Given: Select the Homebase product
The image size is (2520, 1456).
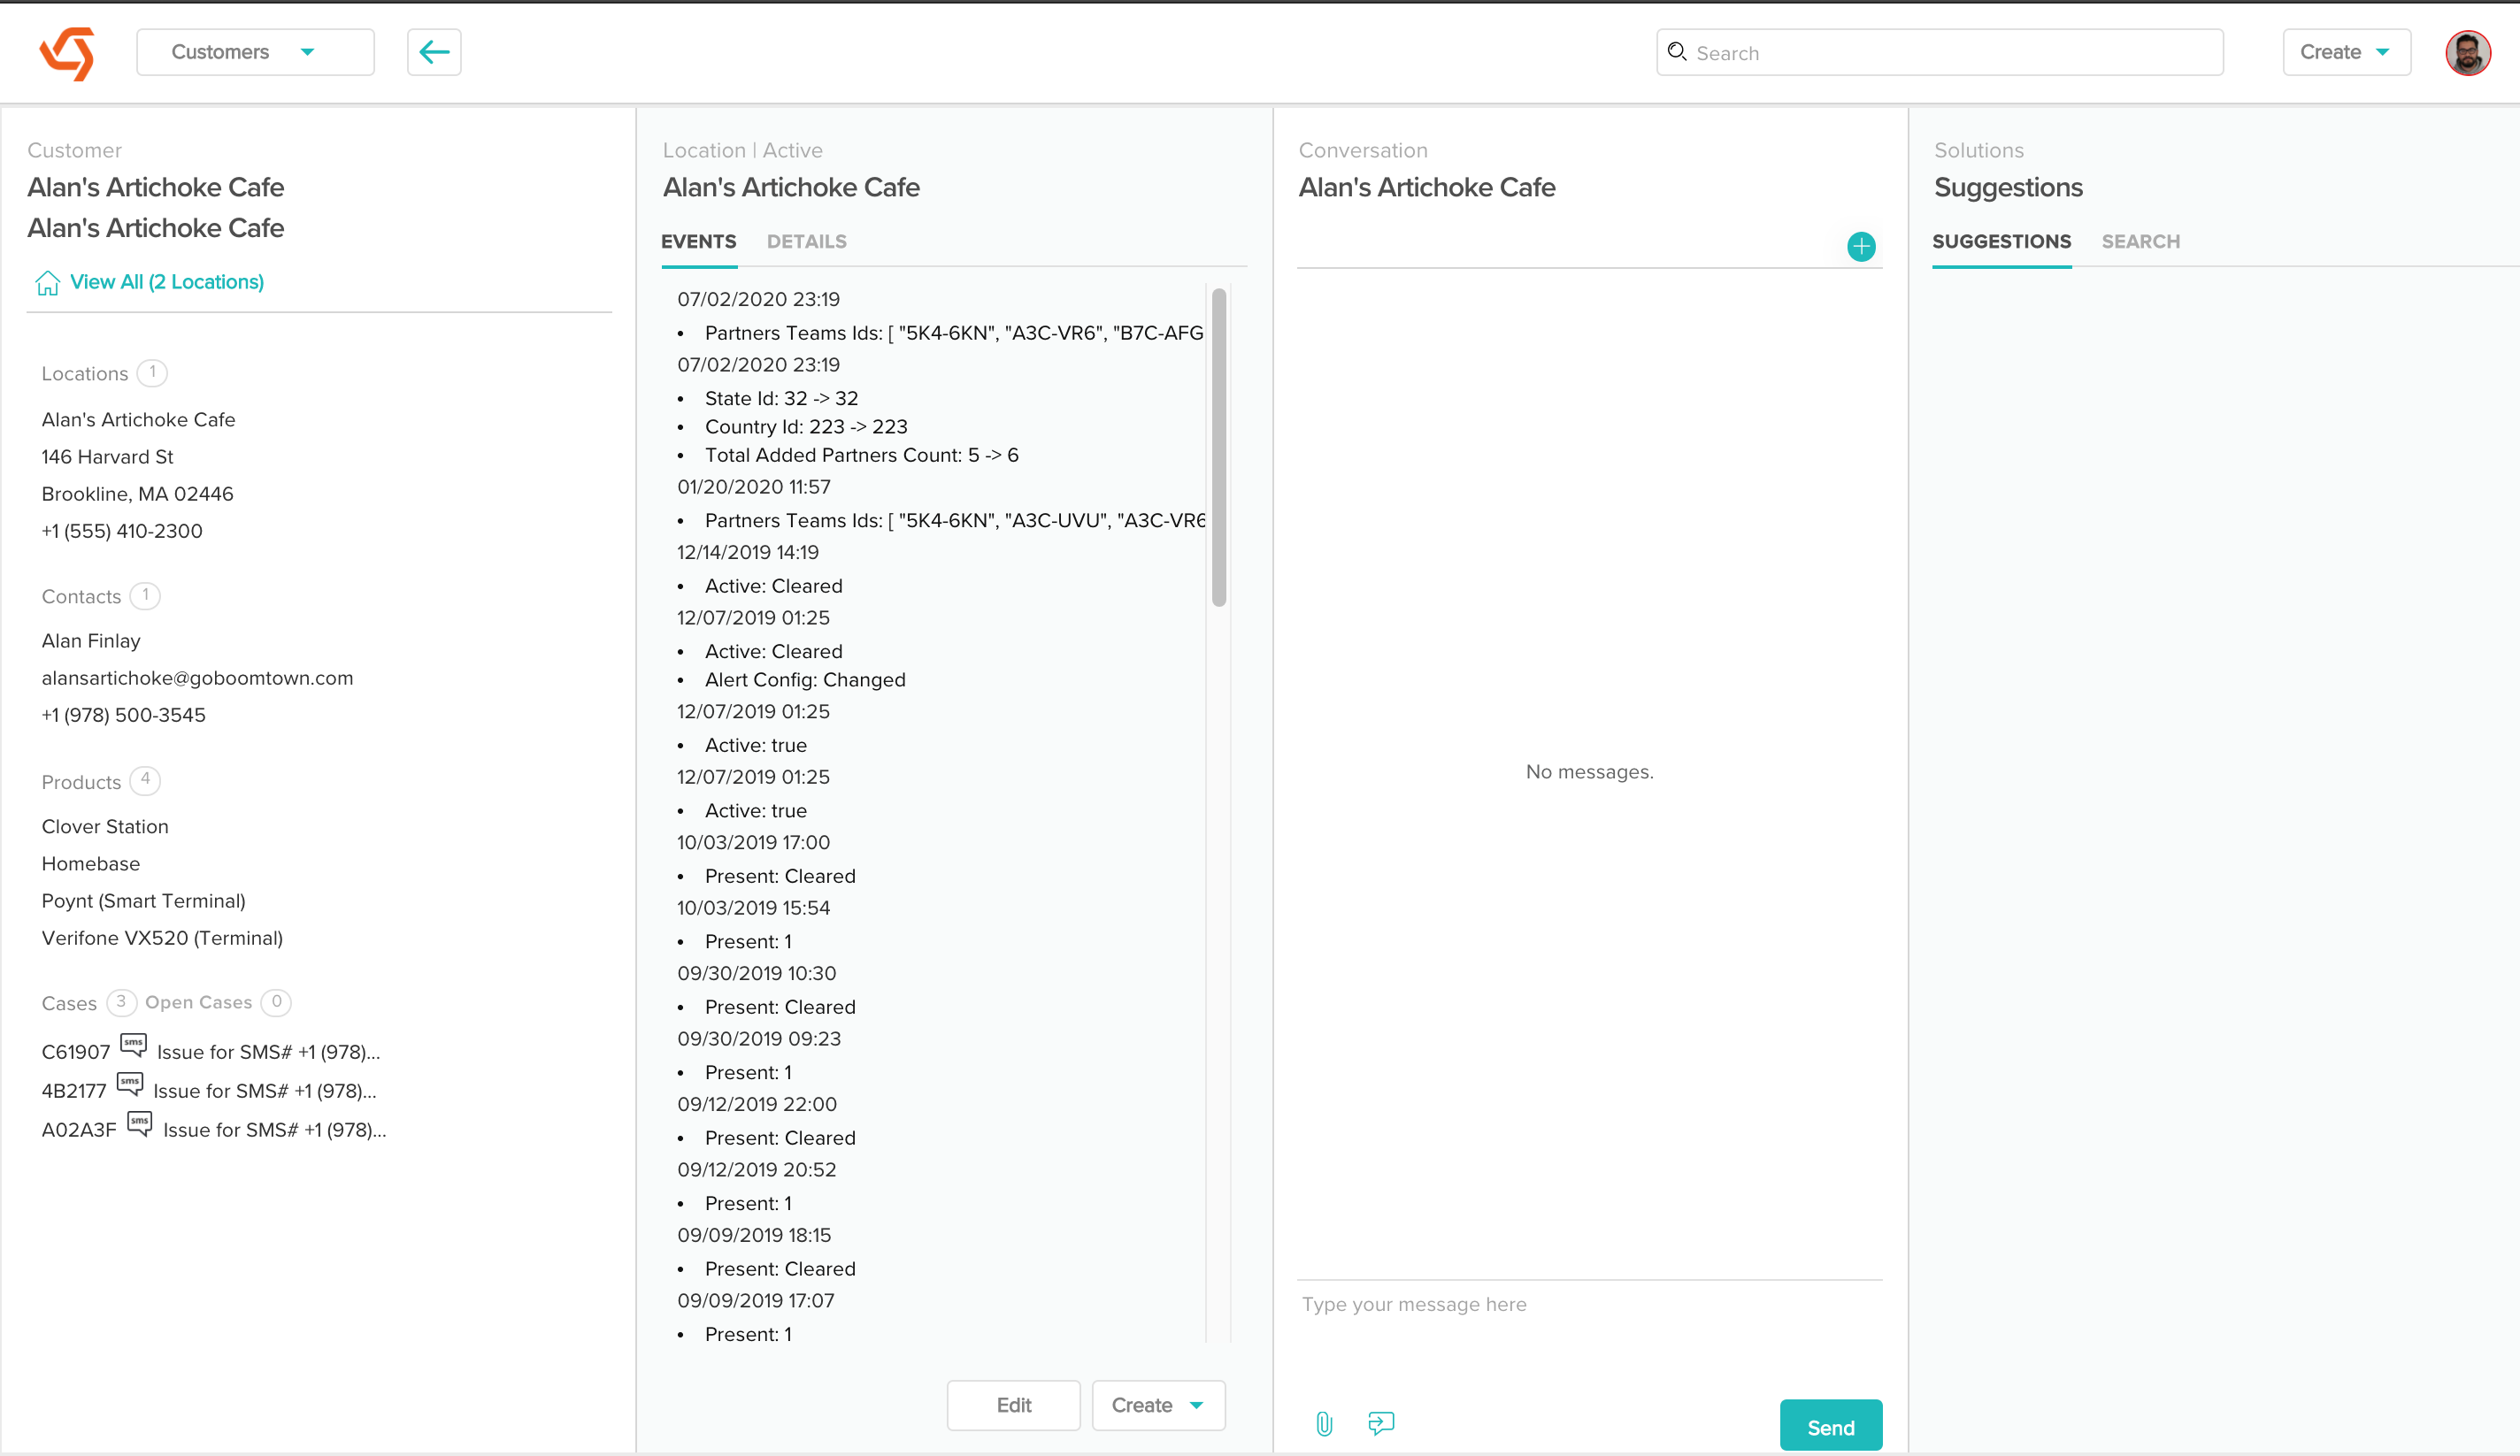Looking at the screenshot, I should [x=91, y=863].
